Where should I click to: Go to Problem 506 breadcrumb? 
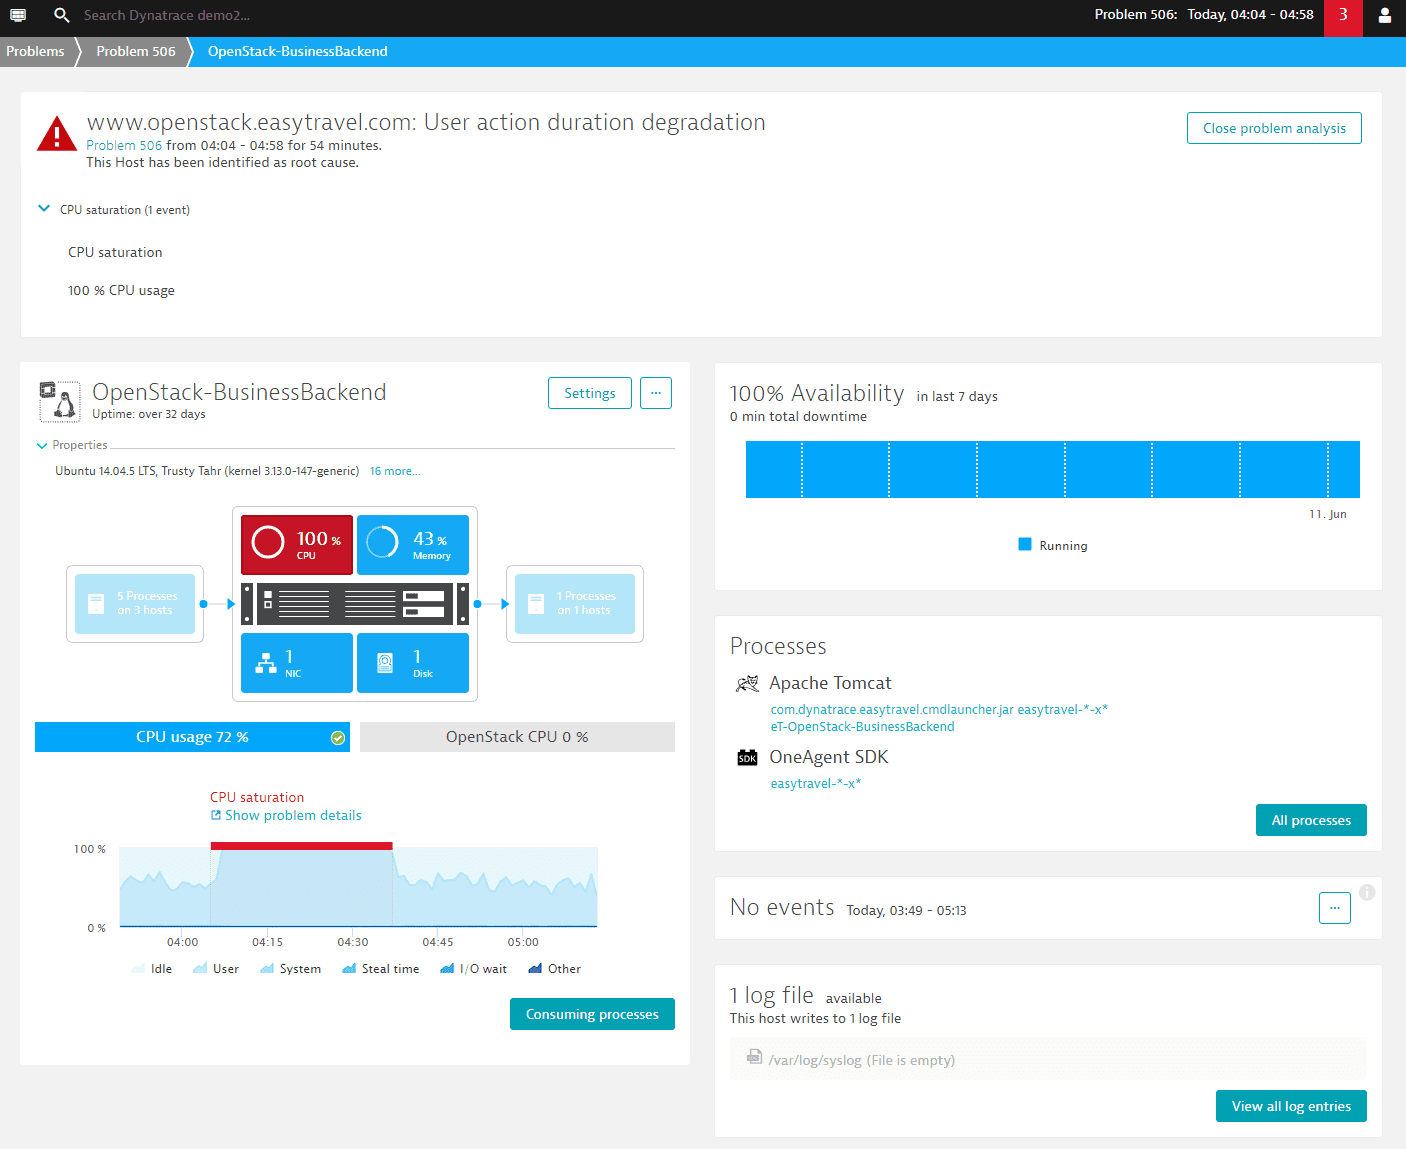click(x=136, y=52)
